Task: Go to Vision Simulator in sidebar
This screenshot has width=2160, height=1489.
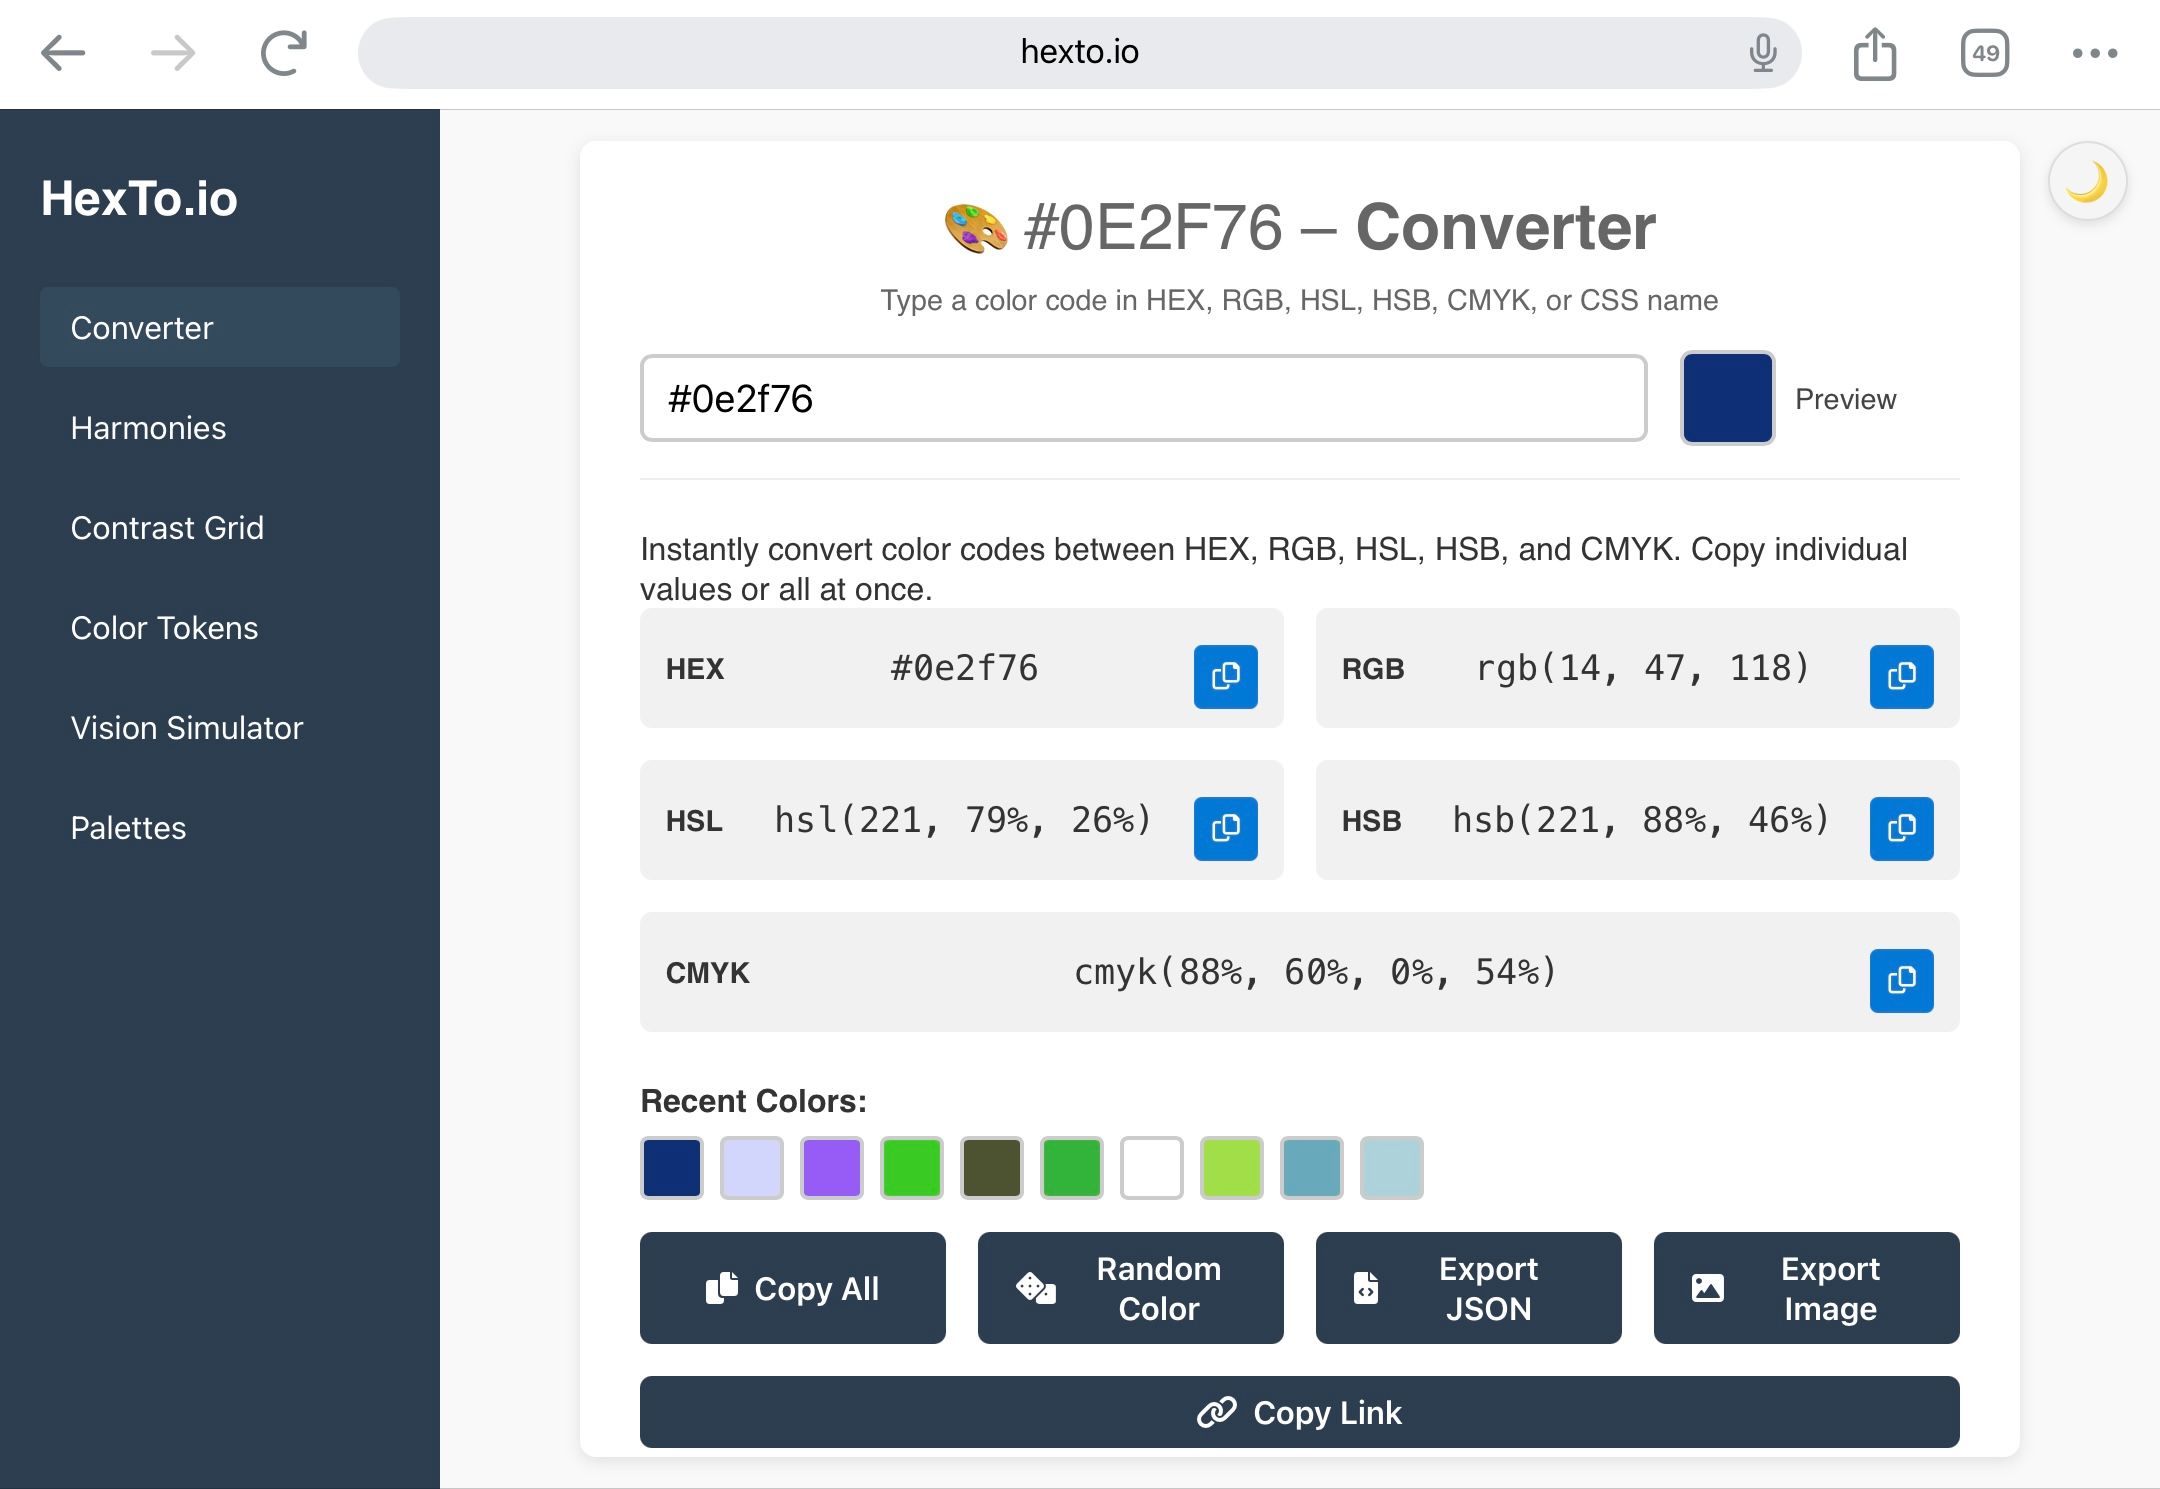Action: pos(186,728)
